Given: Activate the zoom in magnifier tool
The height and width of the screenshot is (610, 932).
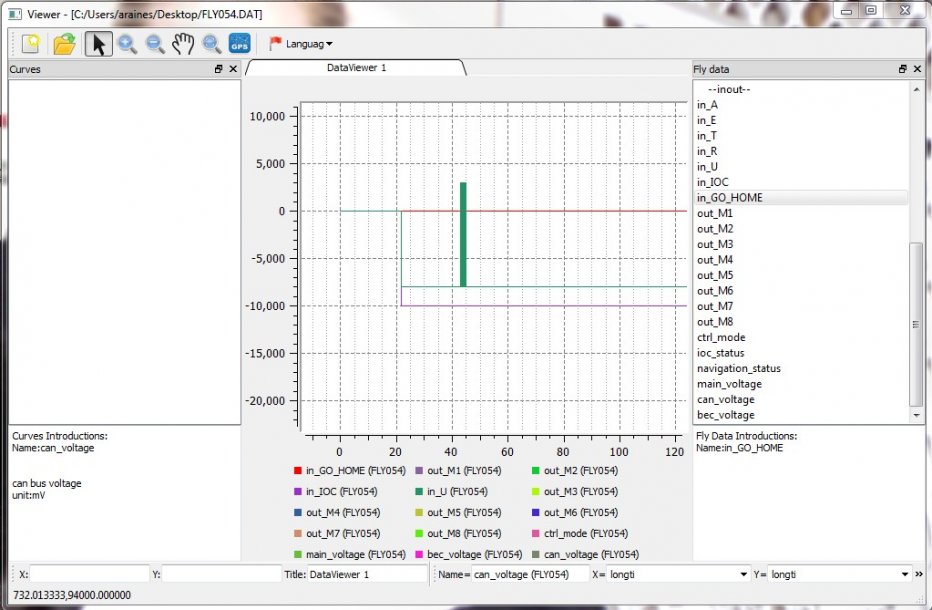Looking at the screenshot, I should click(127, 43).
